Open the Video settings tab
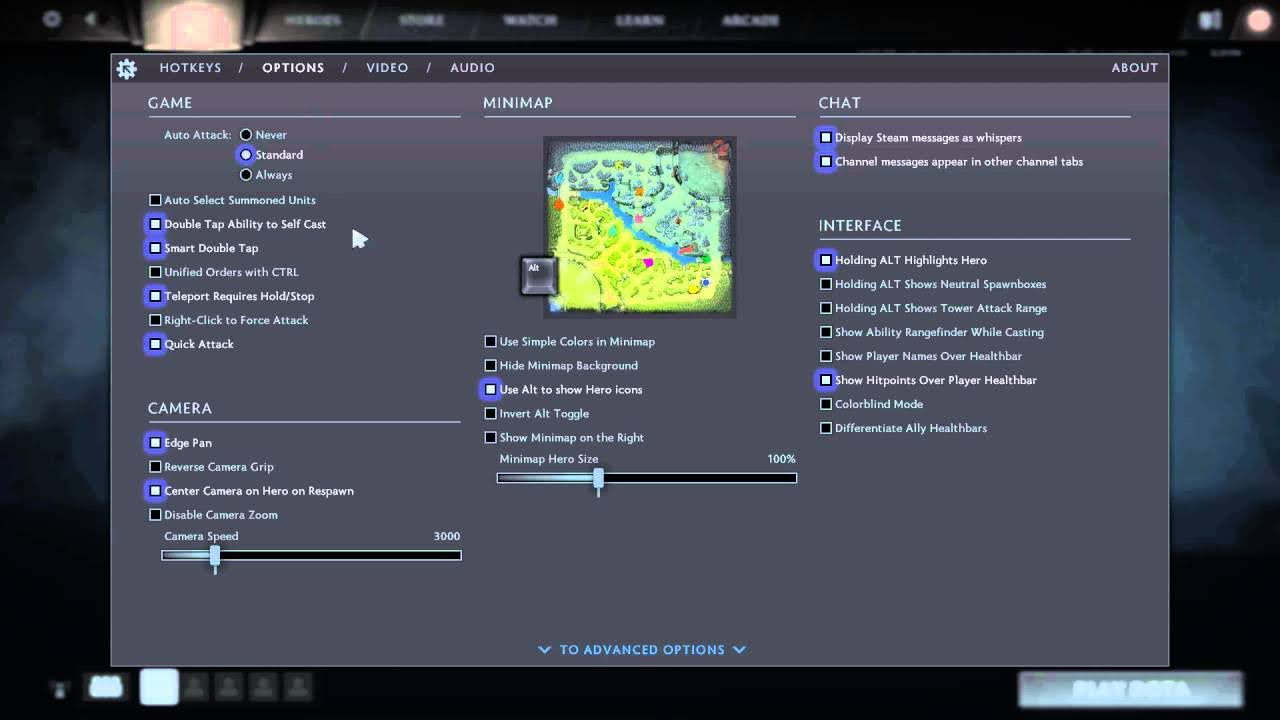 (x=387, y=68)
